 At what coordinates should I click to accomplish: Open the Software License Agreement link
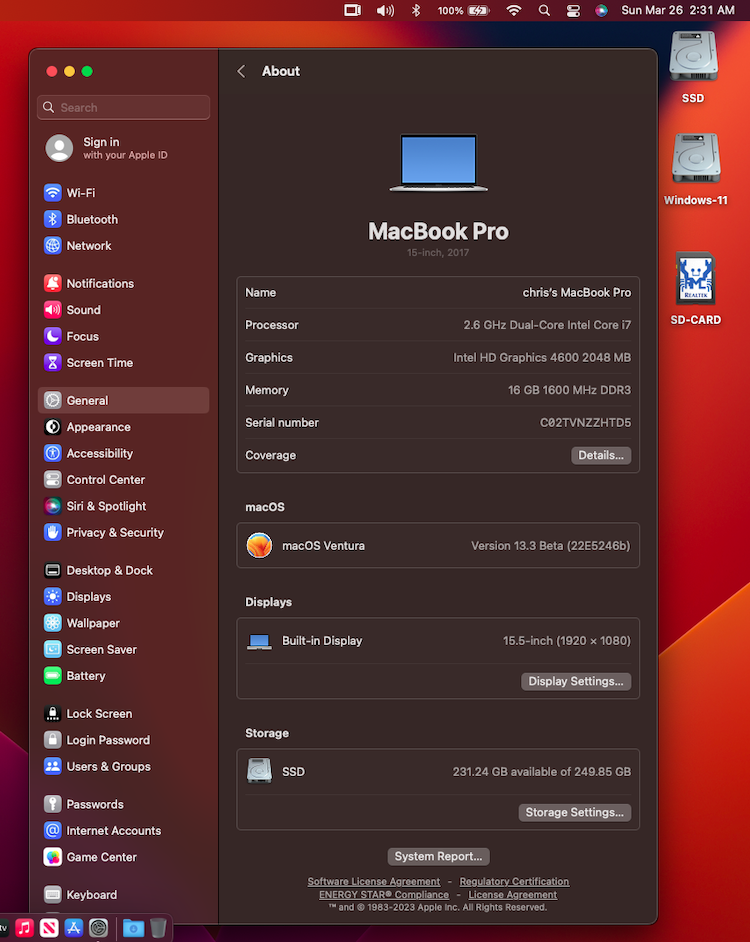pos(374,881)
